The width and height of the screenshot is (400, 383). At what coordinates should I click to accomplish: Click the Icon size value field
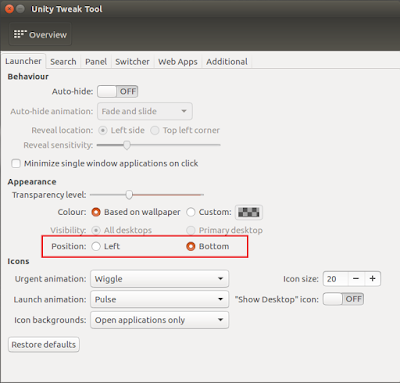[x=336, y=279]
